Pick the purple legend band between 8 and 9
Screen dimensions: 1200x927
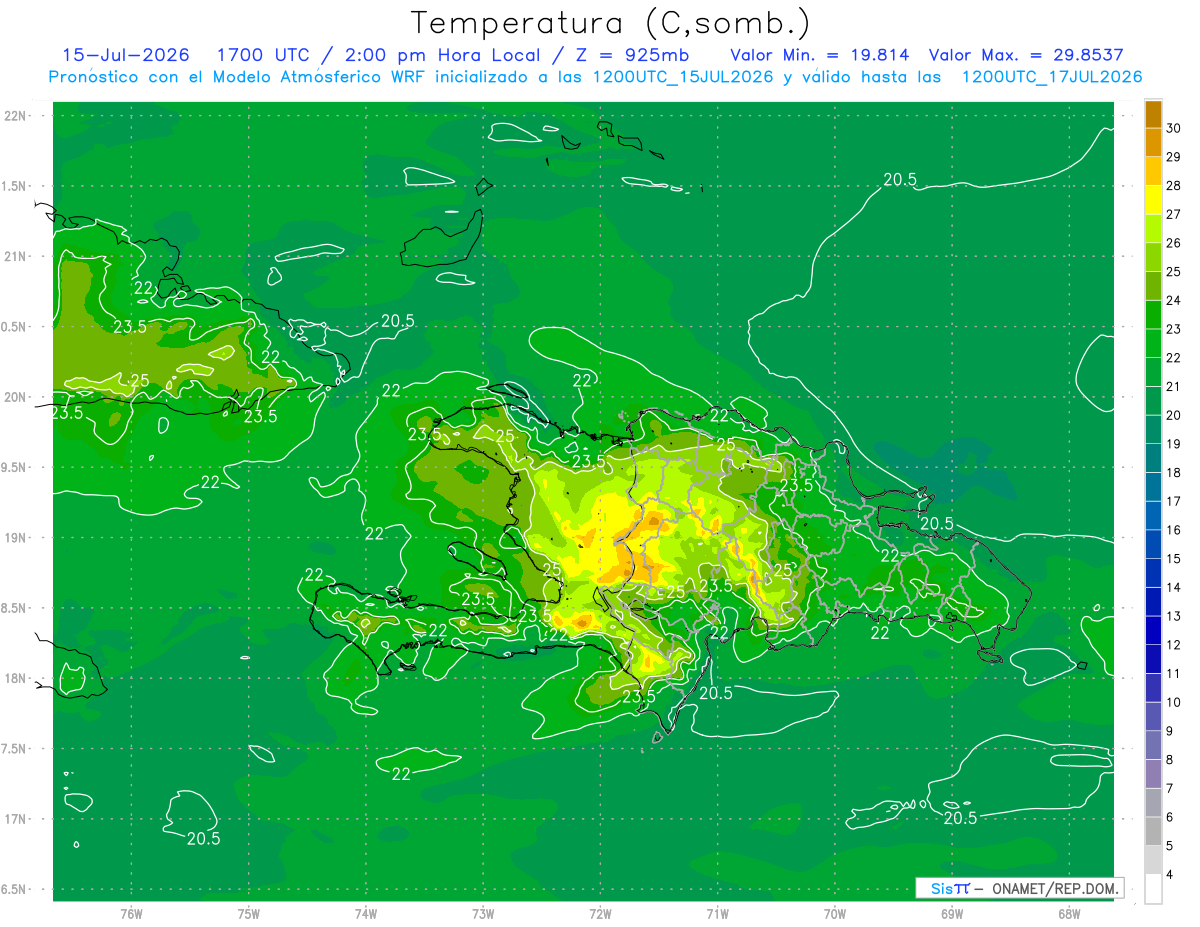(x=1153, y=745)
